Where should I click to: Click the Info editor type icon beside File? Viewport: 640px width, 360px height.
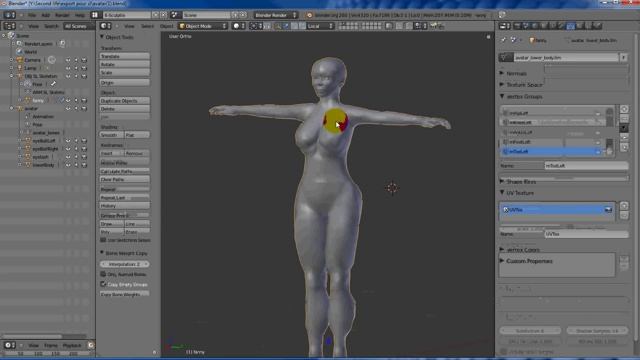point(9,15)
